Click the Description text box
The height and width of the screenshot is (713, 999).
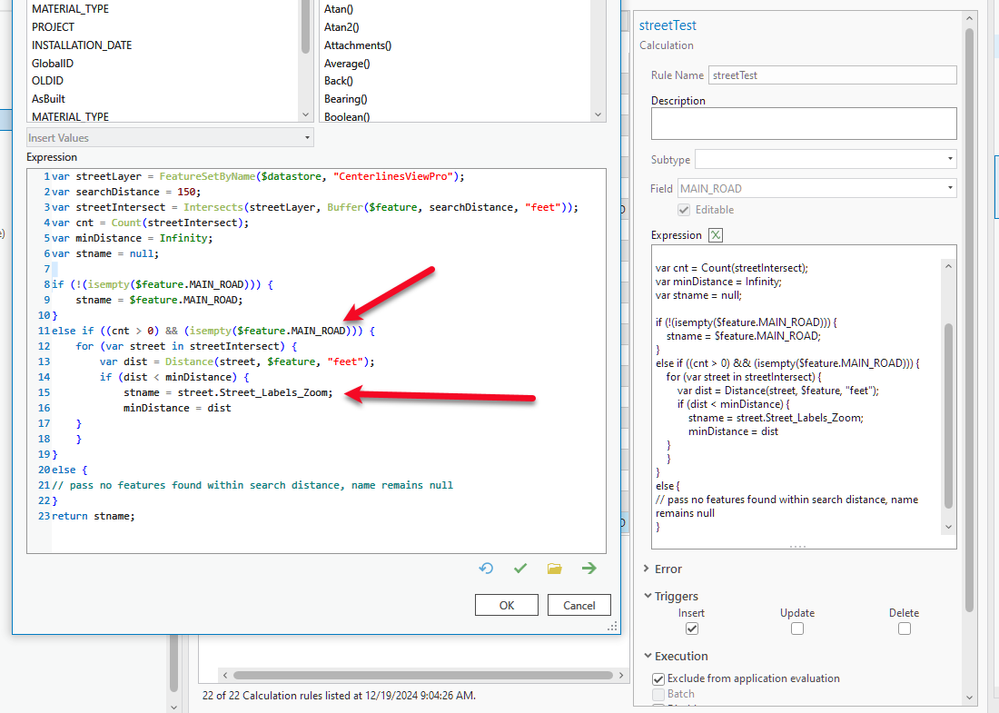803,124
